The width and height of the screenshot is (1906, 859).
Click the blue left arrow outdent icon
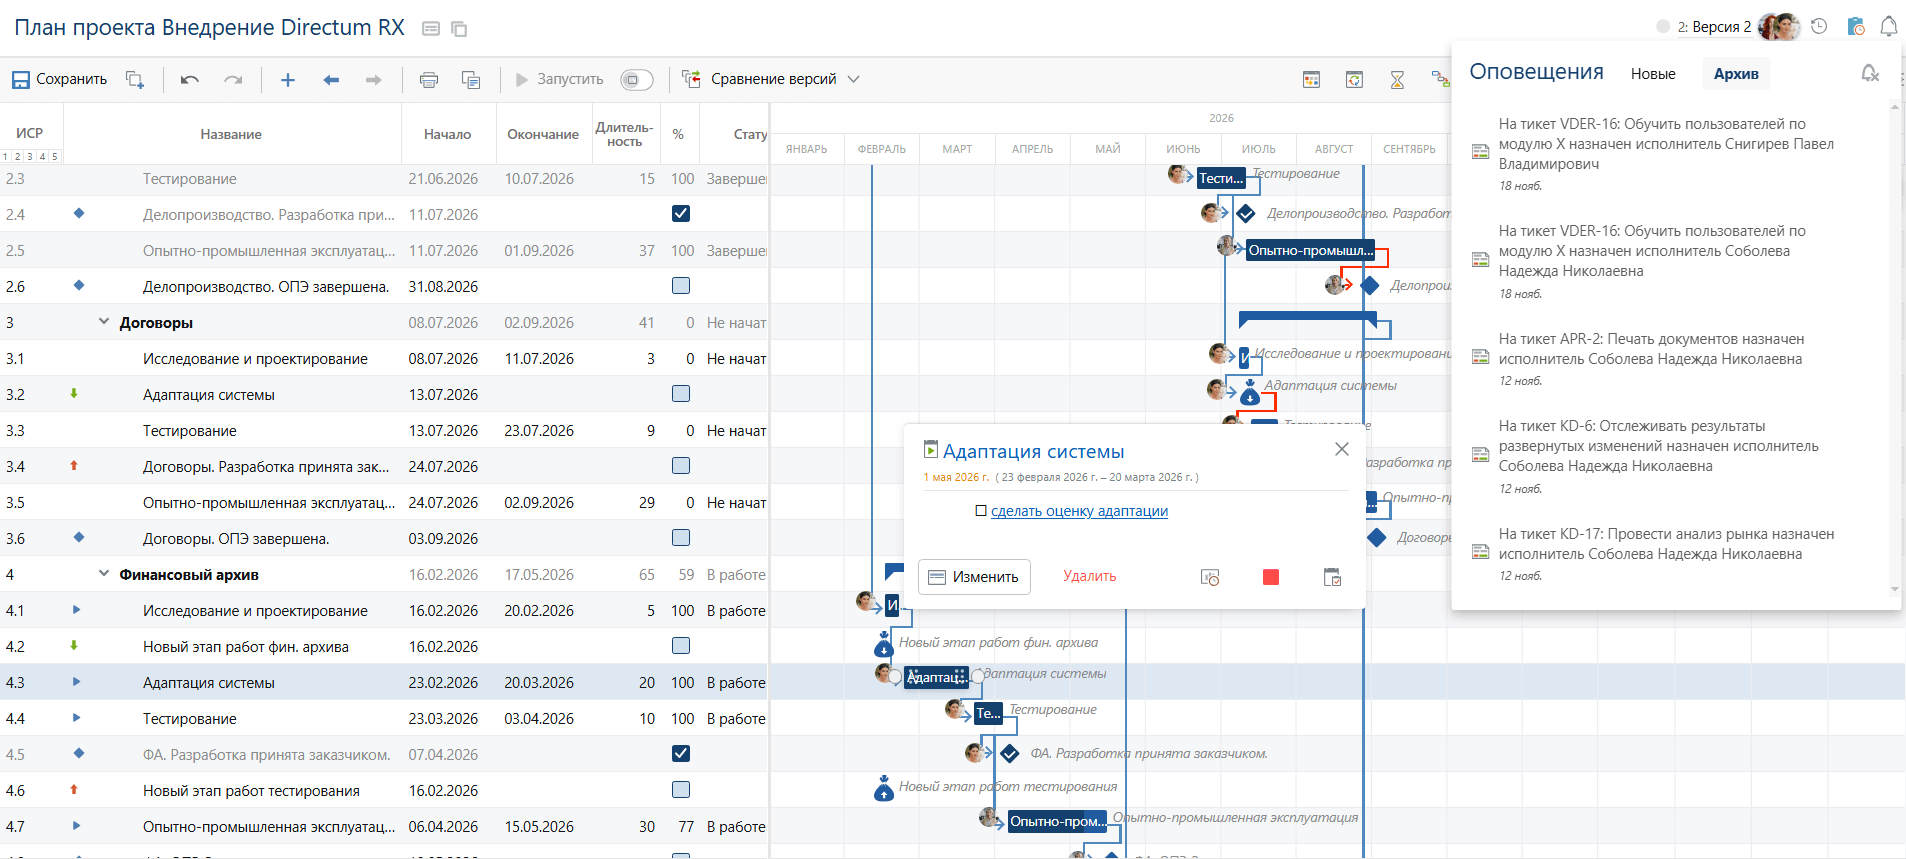331,80
